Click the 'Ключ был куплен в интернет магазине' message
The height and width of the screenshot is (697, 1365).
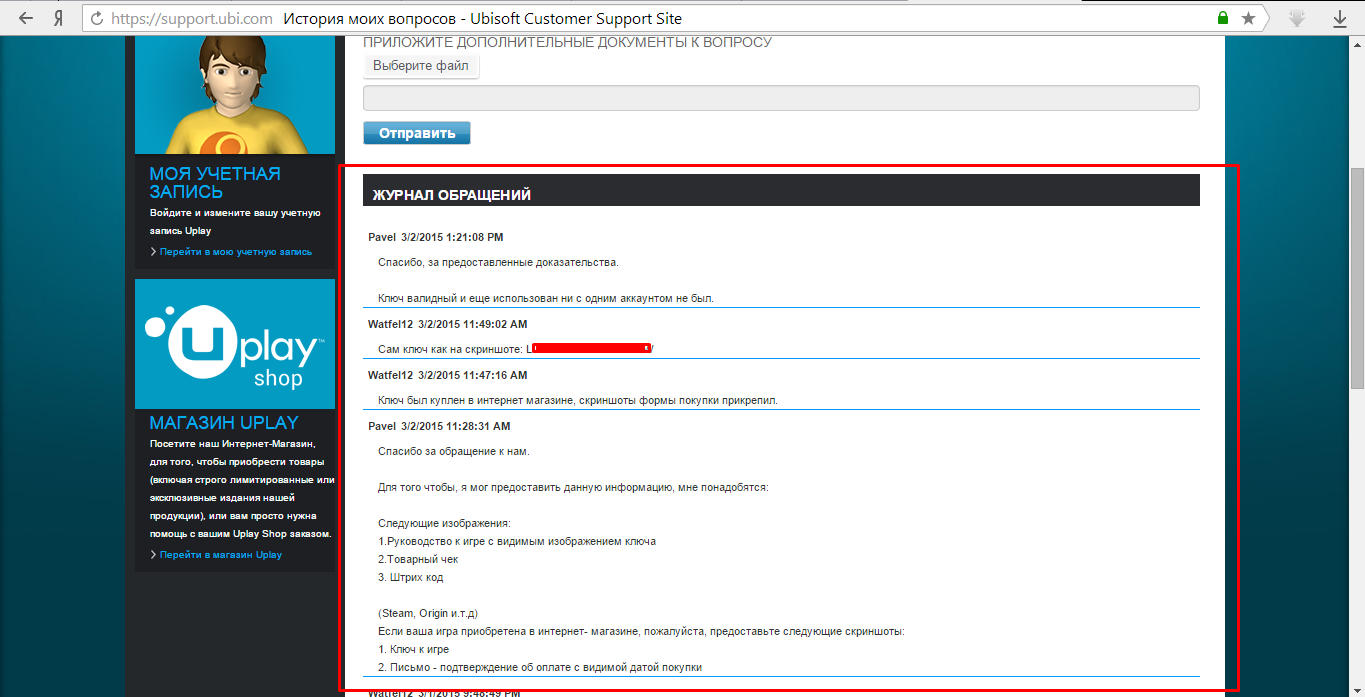pos(578,400)
